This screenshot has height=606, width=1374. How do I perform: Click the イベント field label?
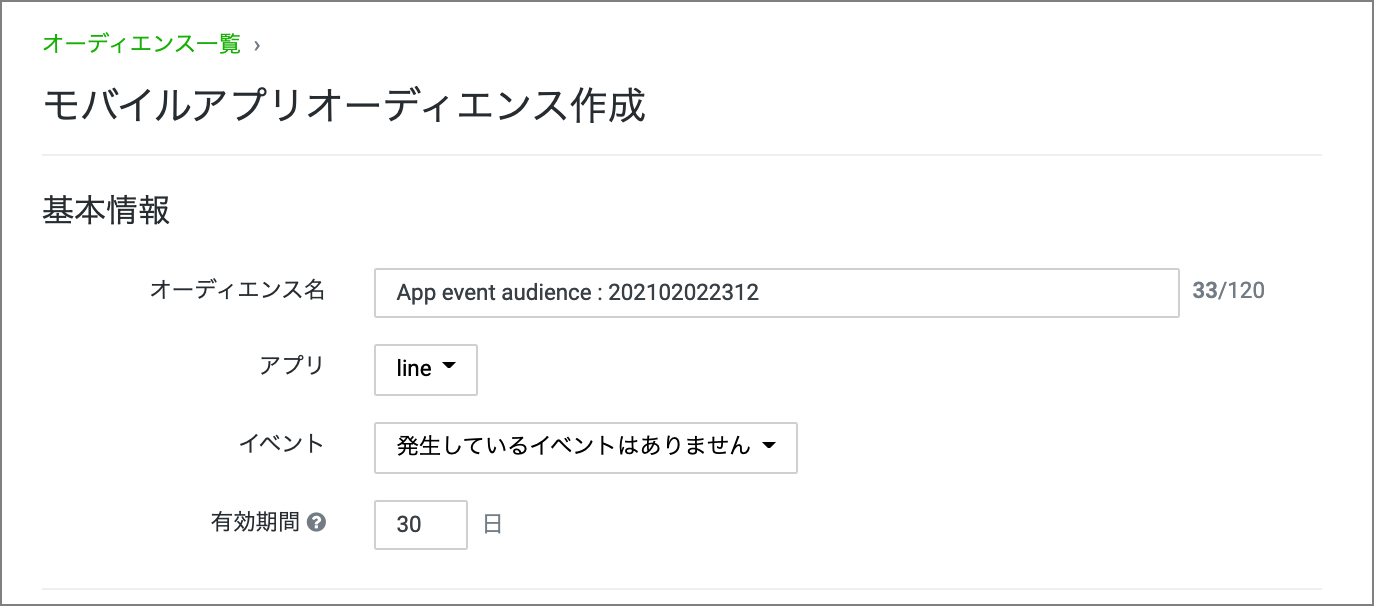[x=281, y=443]
